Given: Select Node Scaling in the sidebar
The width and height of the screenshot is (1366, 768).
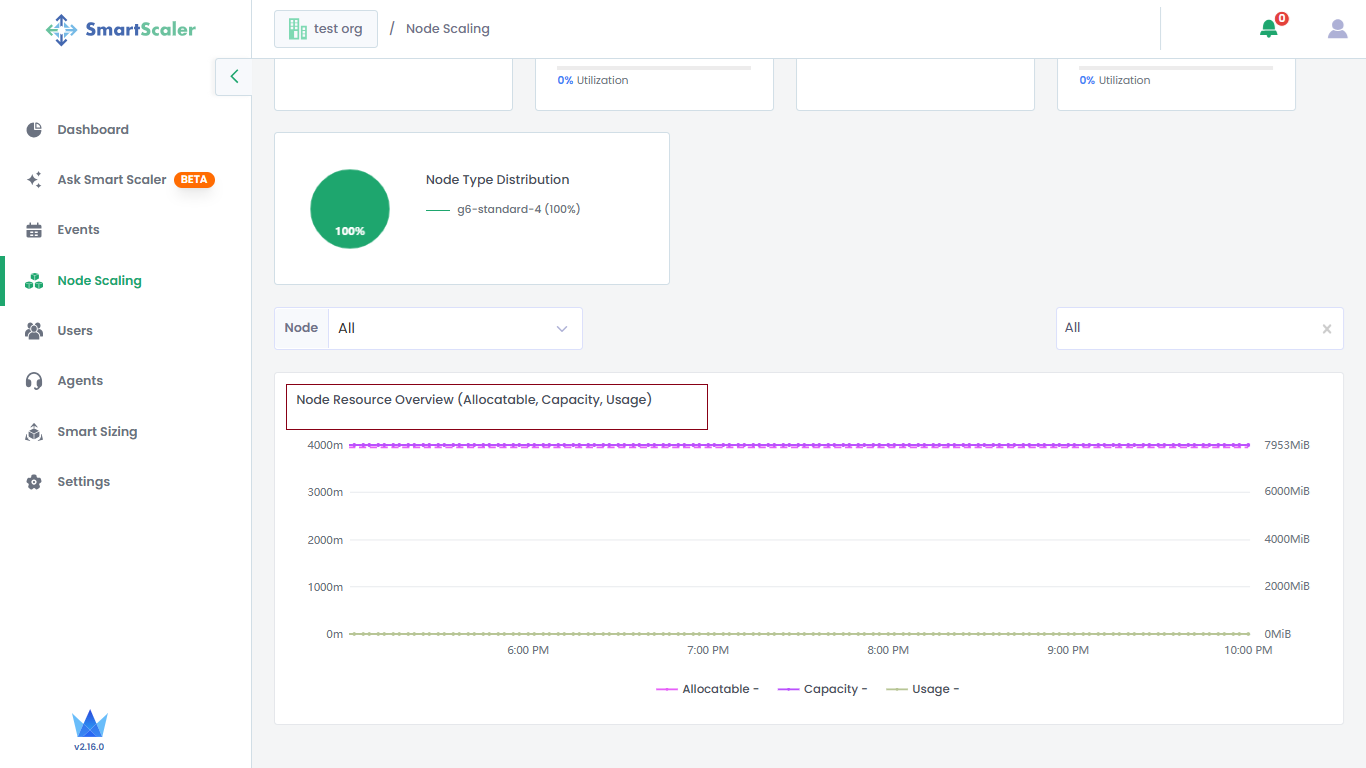Looking at the screenshot, I should pos(99,281).
